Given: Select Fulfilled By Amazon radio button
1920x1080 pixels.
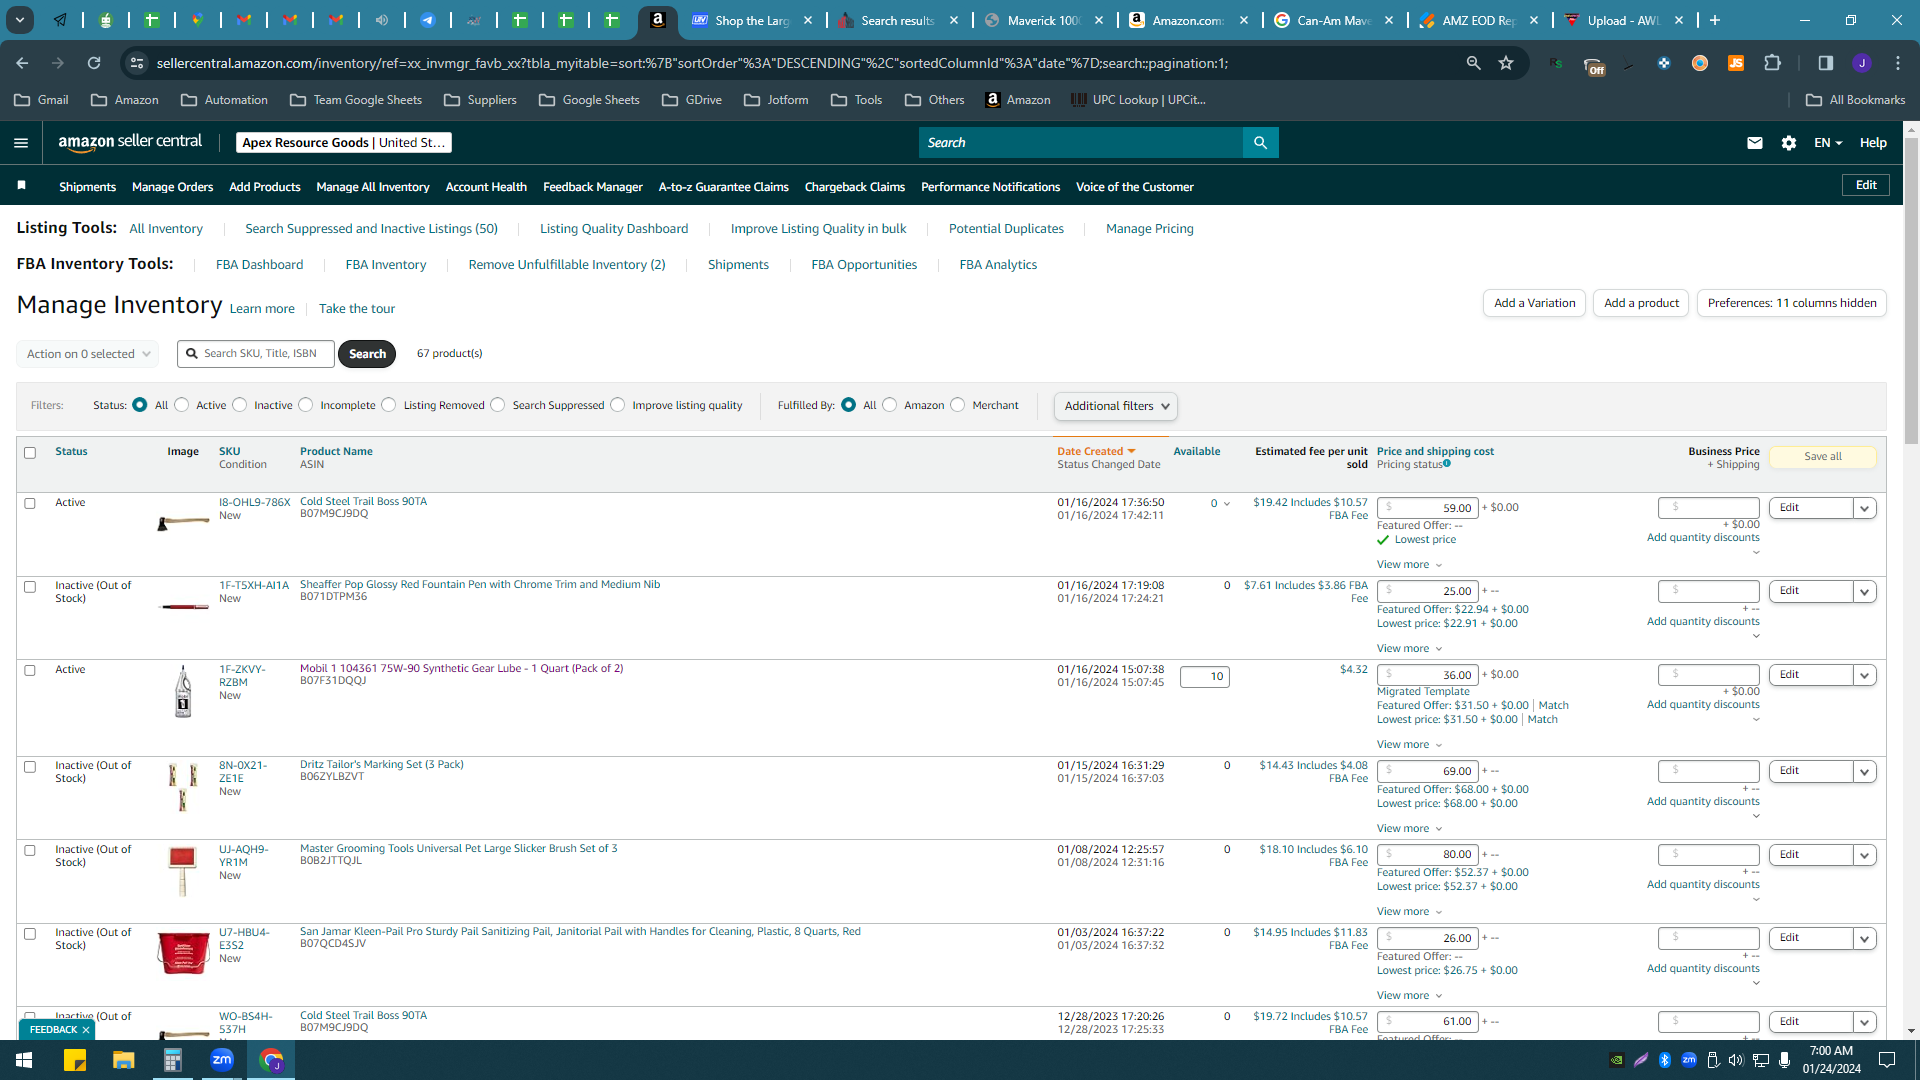Looking at the screenshot, I should click(890, 405).
